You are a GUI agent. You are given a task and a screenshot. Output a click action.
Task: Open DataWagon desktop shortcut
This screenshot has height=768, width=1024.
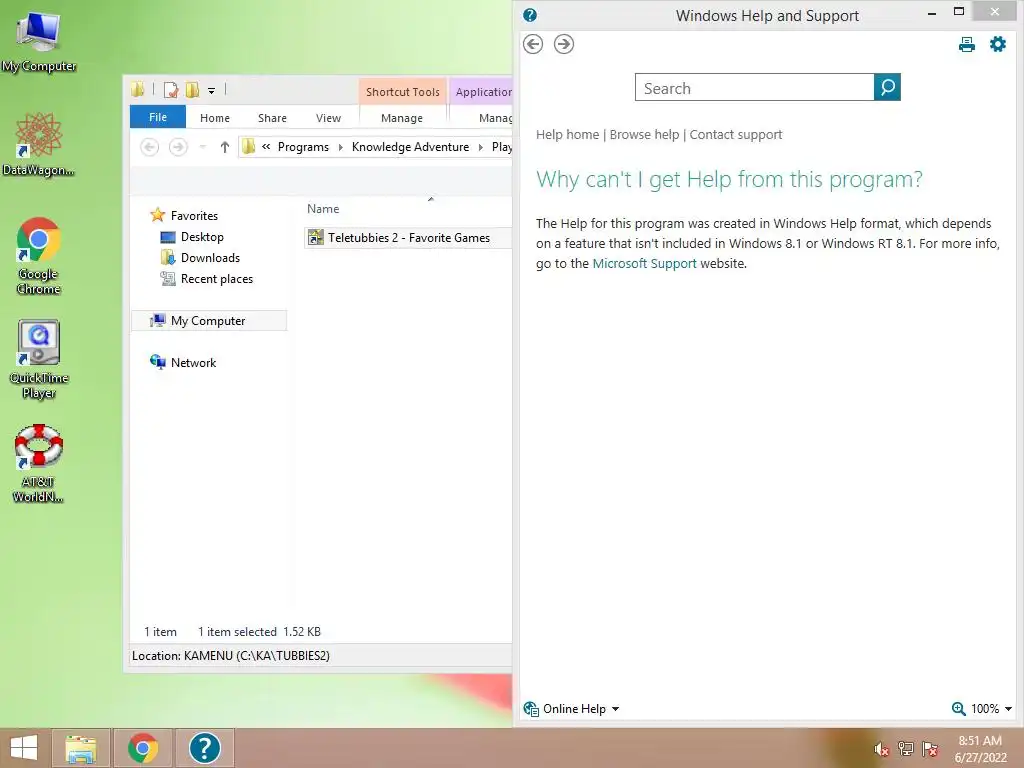[39, 144]
